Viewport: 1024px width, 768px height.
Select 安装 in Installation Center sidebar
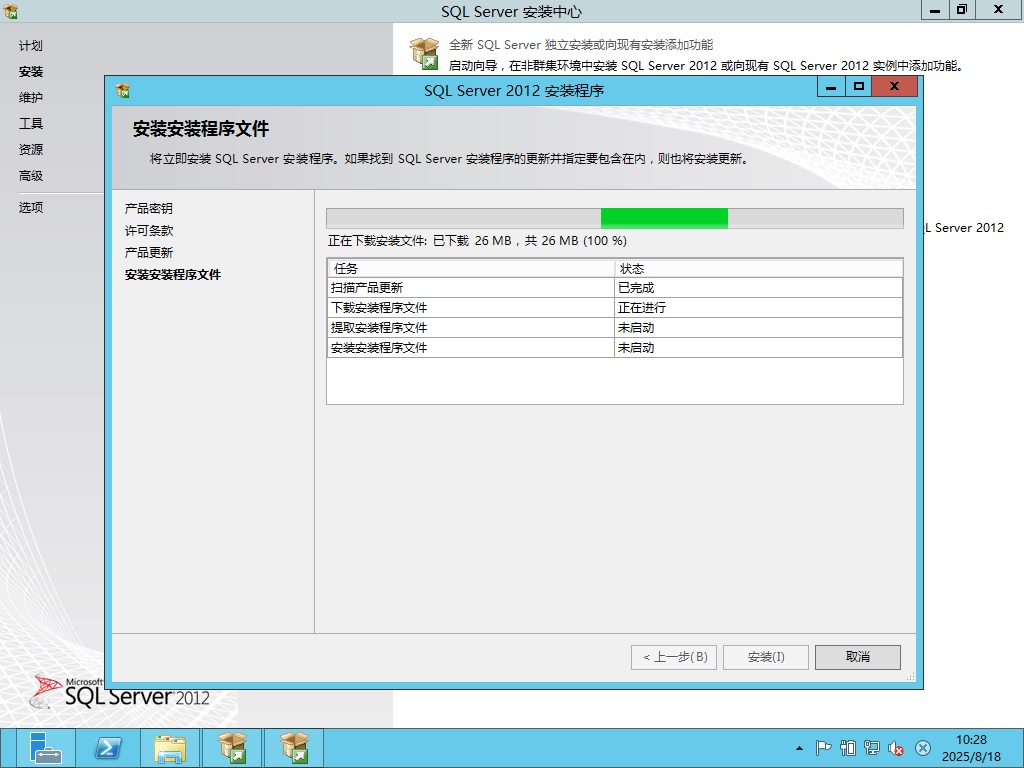tap(31, 72)
